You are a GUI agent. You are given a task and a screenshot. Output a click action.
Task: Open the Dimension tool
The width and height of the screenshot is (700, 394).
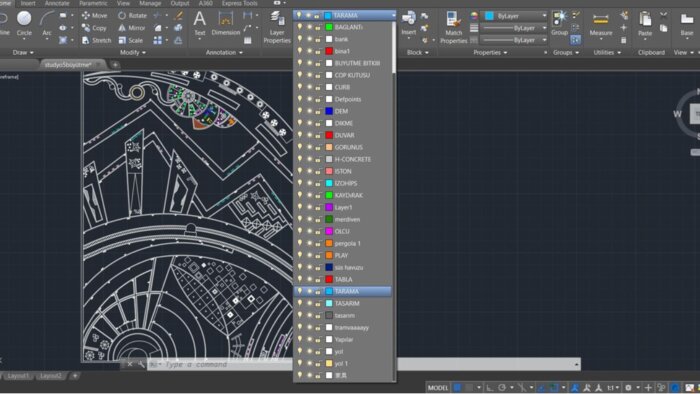225,23
